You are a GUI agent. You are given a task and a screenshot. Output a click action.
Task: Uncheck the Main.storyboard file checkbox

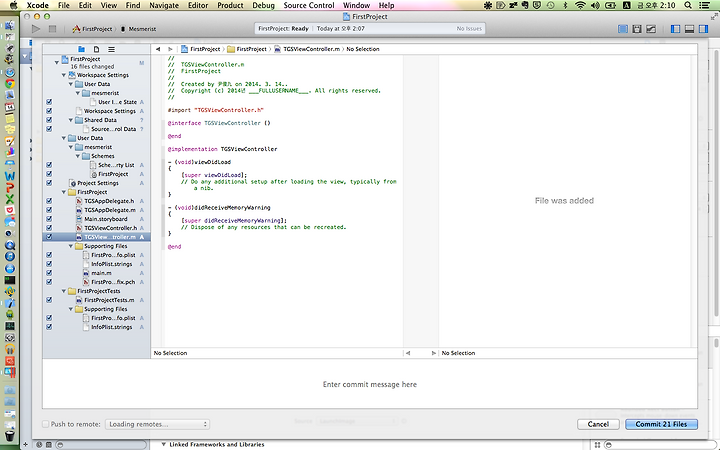coord(49,219)
